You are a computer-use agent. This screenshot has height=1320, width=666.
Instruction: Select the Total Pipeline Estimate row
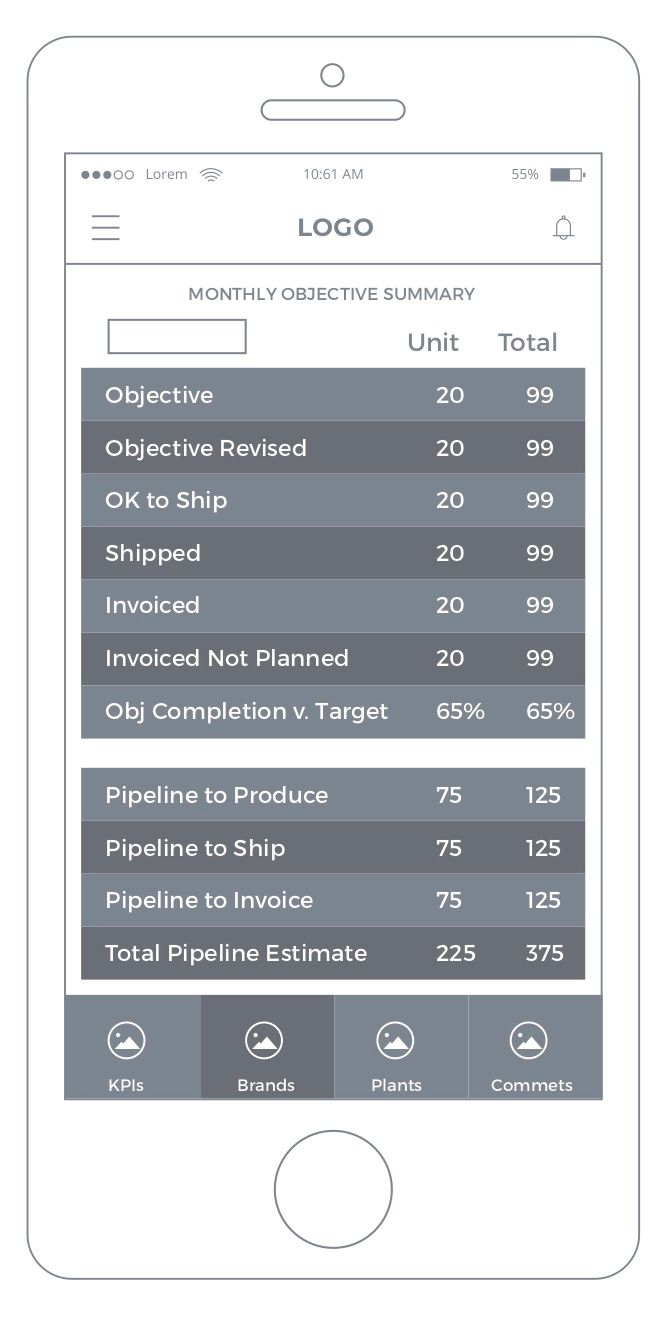click(332, 953)
